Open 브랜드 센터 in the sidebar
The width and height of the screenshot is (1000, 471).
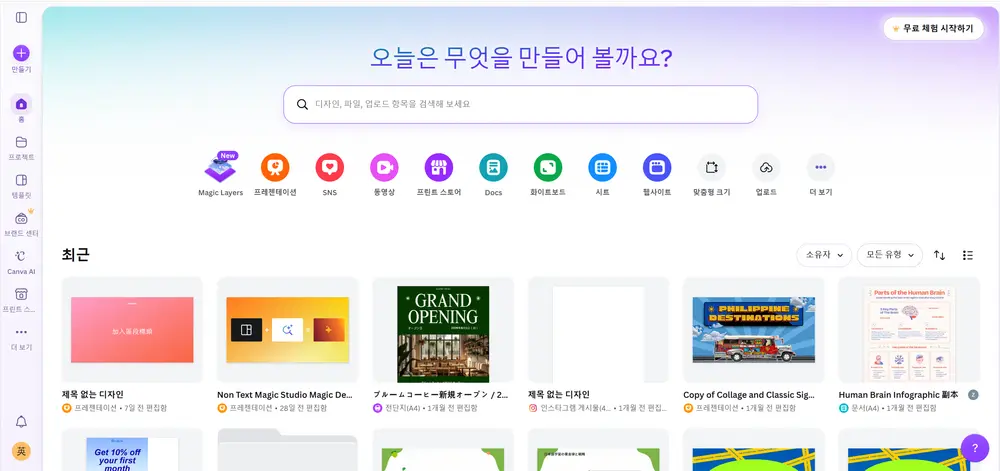click(21, 219)
